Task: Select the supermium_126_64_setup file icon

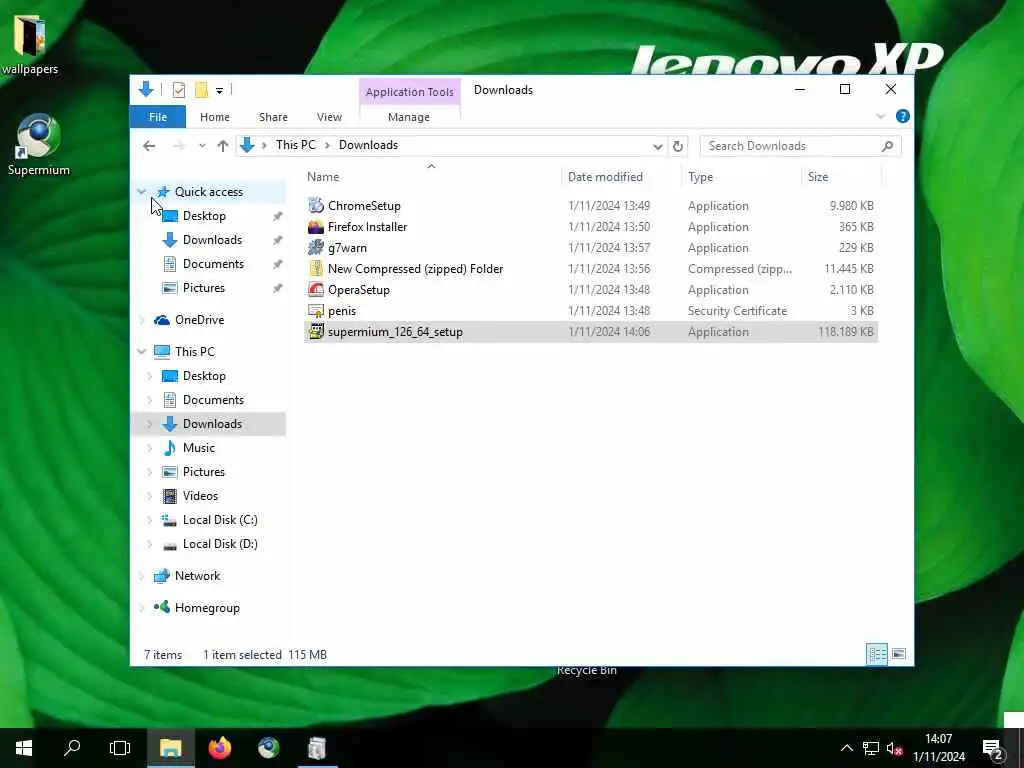Action: point(316,331)
